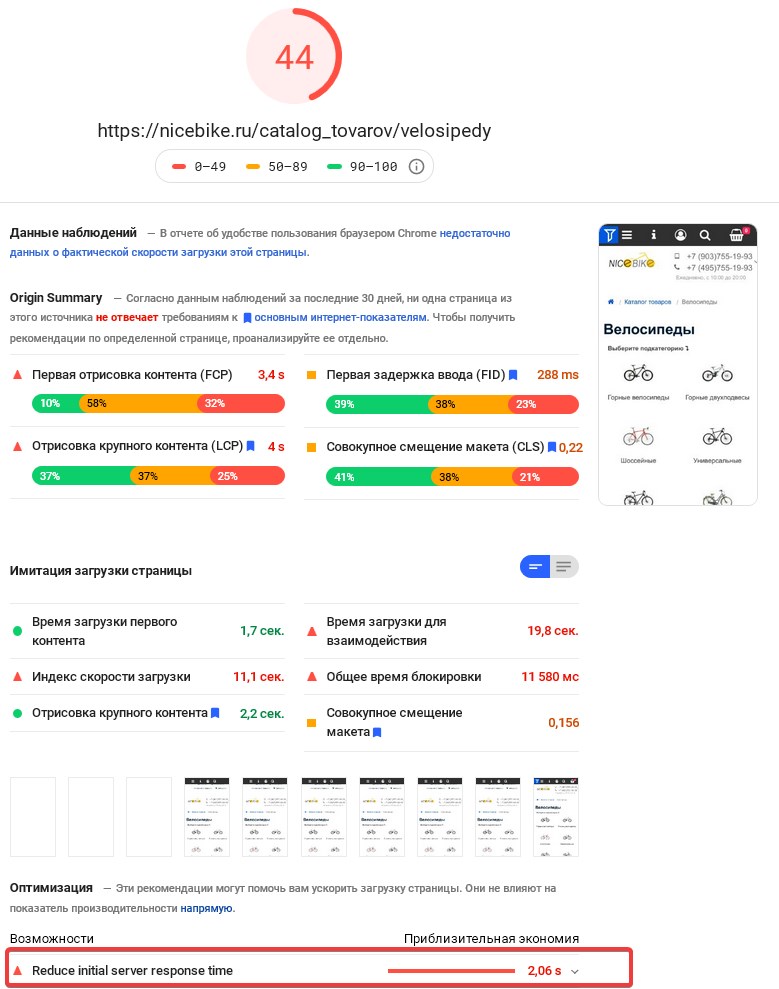Image resolution: width=779 pixels, height=989 pixels.
Task: Click the blue filter icon in site preview
Action: tap(609, 235)
